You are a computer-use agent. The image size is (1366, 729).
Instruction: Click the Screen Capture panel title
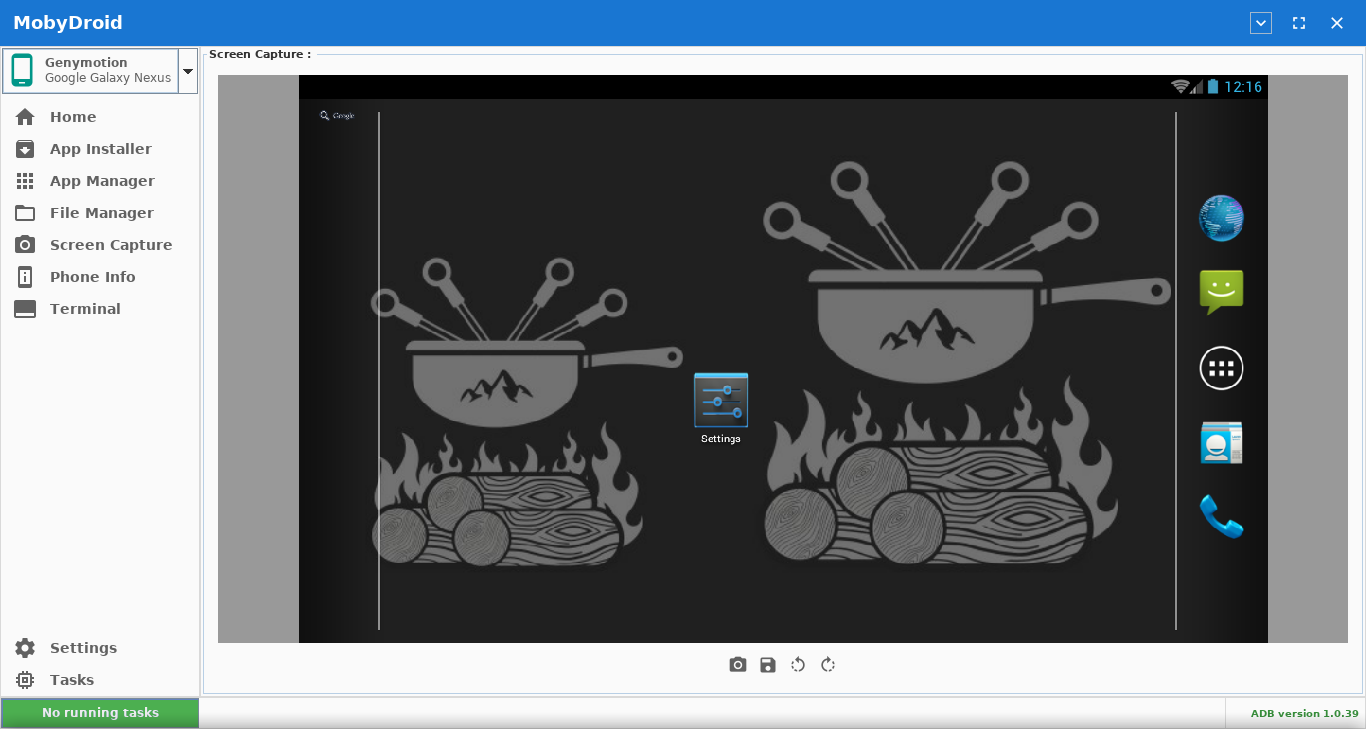point(260,54)
